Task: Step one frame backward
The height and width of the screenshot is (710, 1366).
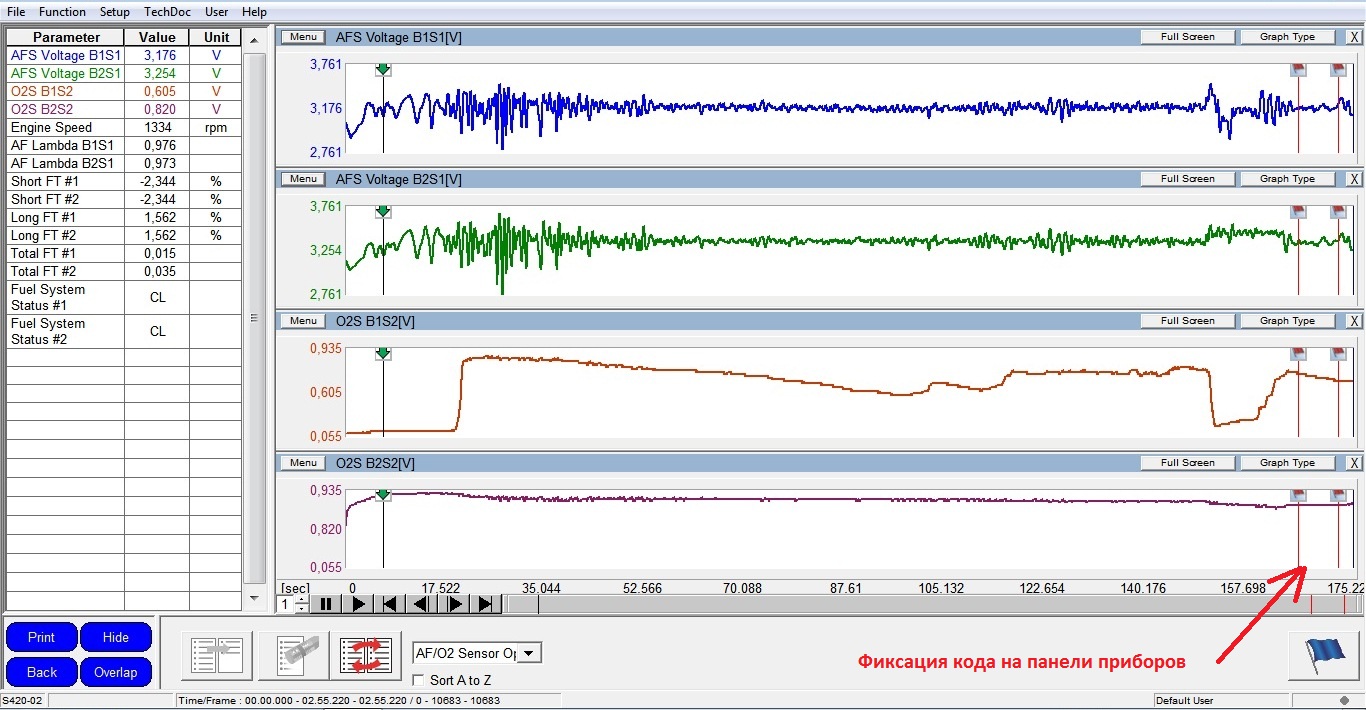Action: tap(421, 604)
